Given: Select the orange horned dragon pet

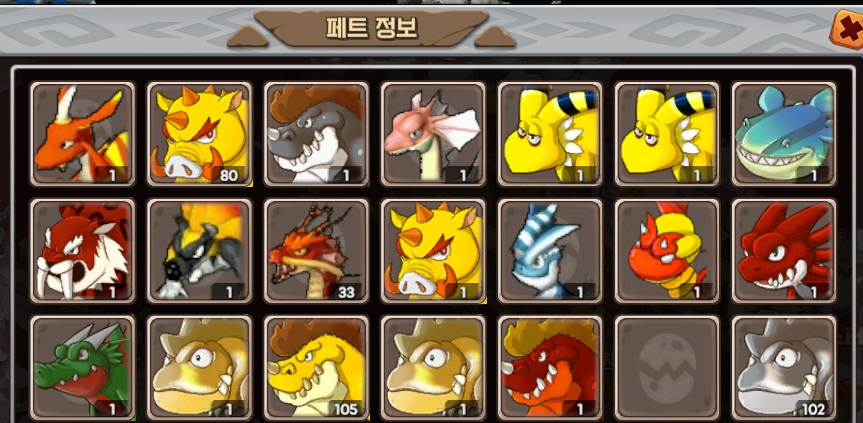Looking at the screenshot, I should (x=83, y=134).
